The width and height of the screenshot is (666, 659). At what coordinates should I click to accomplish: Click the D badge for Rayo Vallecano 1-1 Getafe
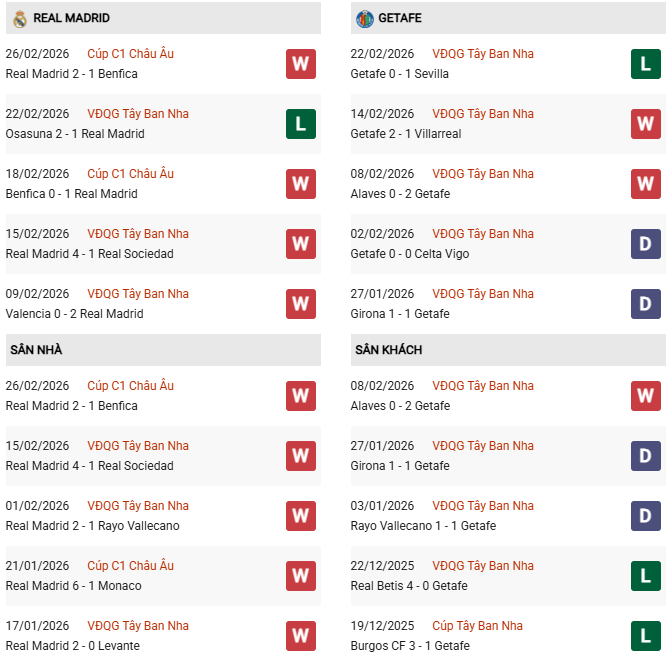pos(645,516)
